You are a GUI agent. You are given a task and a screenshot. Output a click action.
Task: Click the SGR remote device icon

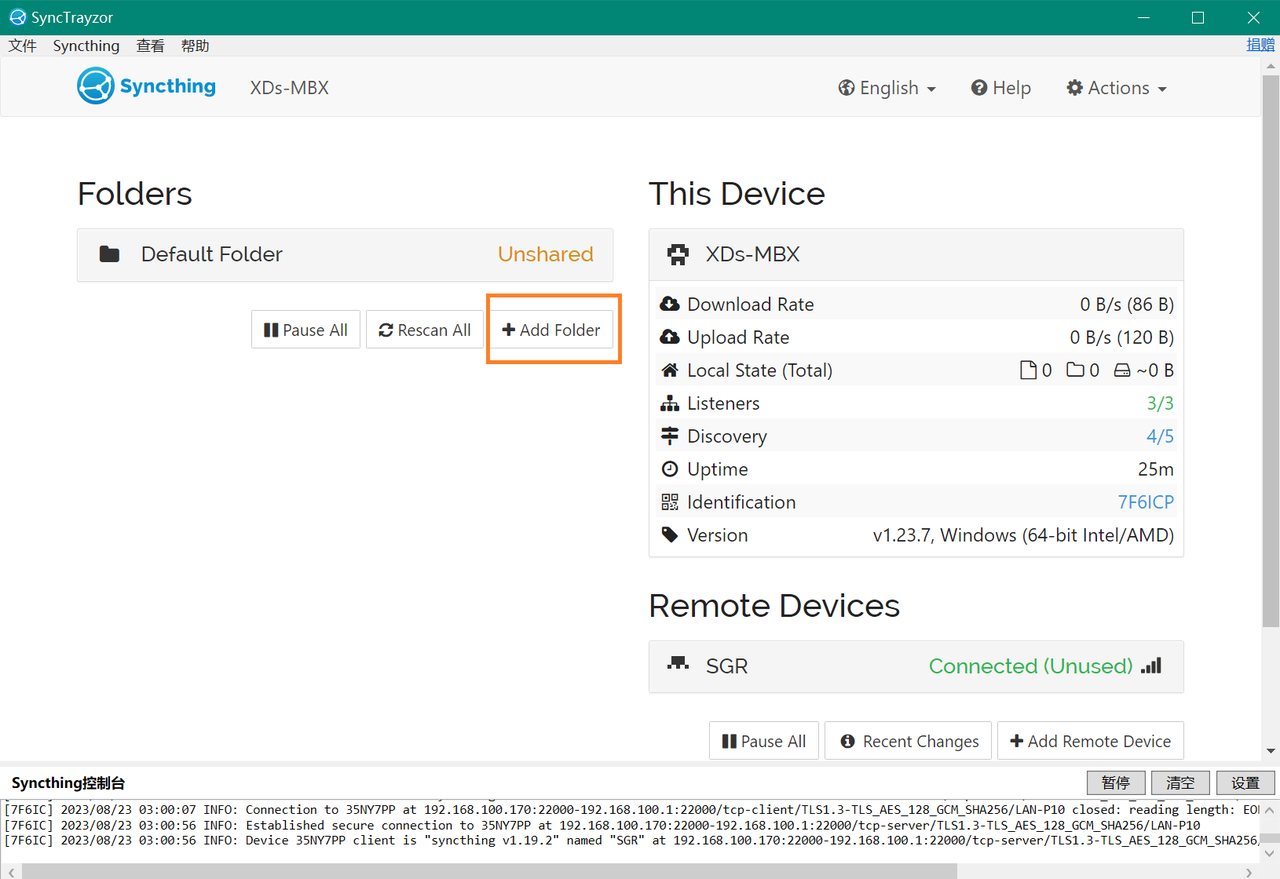pyautogui.click(x=678, y=664)
